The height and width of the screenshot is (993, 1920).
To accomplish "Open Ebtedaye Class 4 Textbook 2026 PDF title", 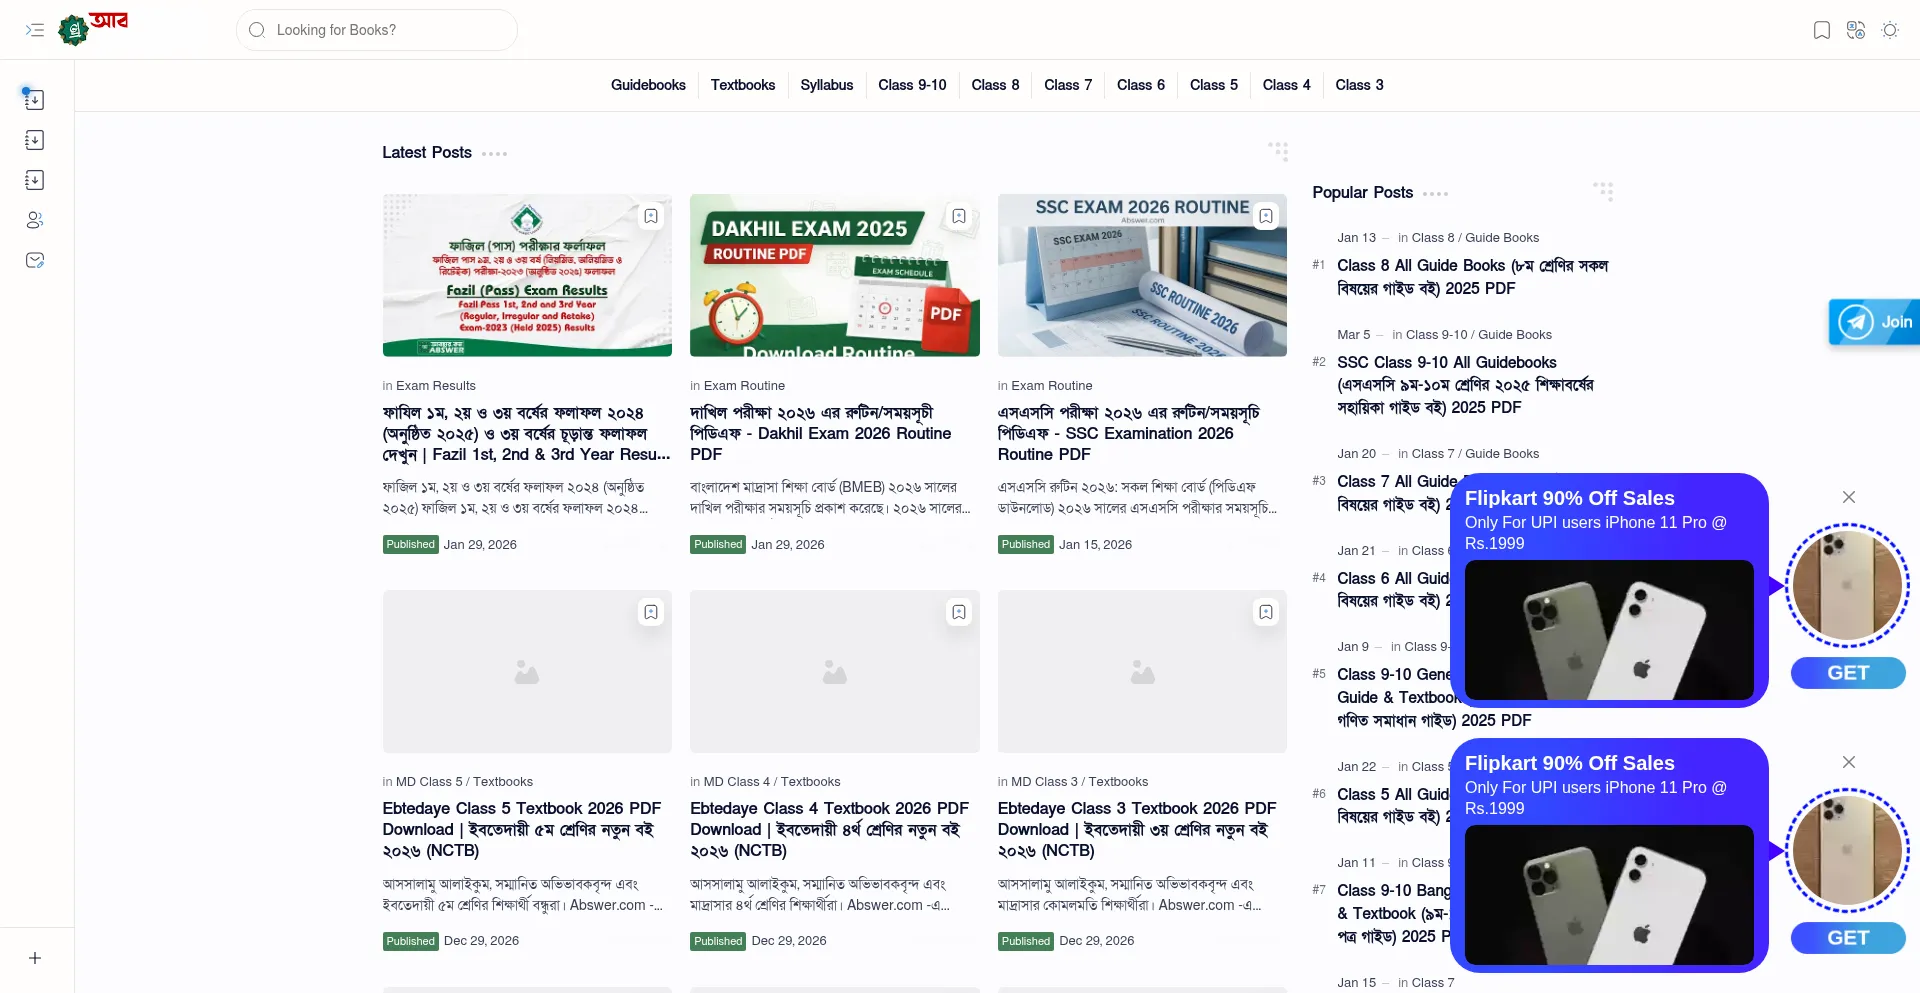I will (x=829, y=829).
